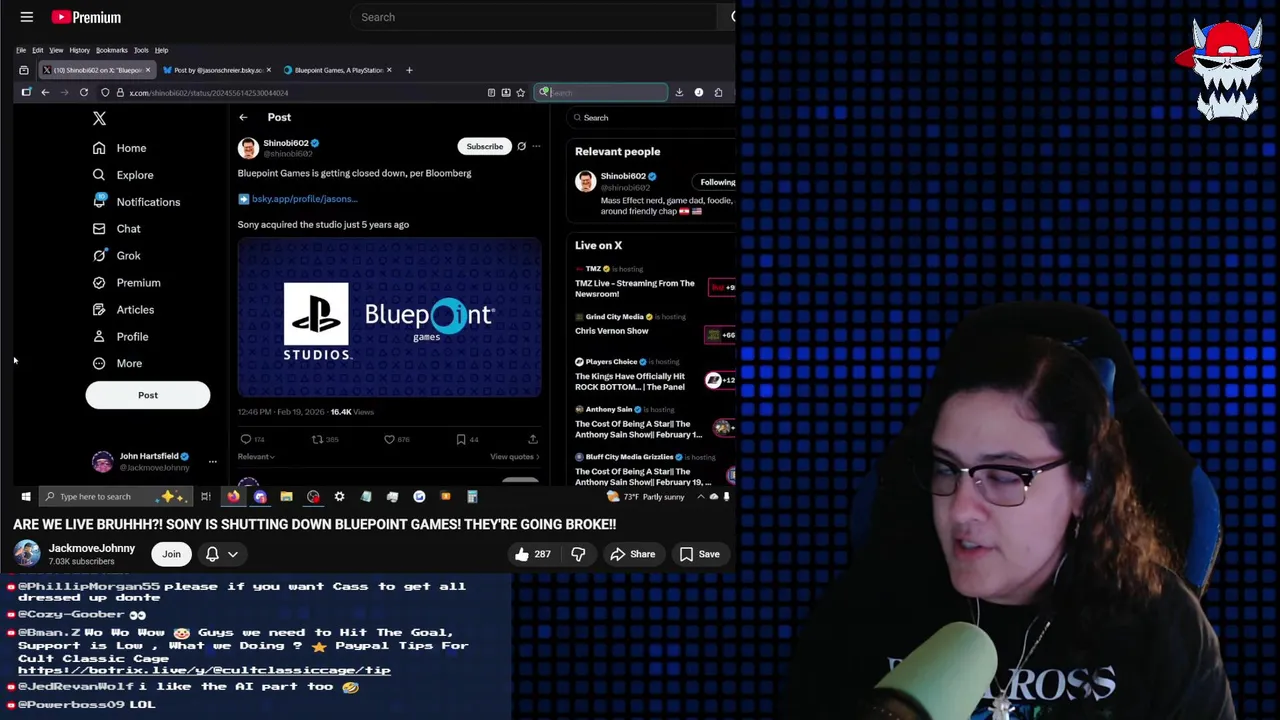Click the YouTube Premium logo
Viewport: 1280px width, 720px height.
86,17
